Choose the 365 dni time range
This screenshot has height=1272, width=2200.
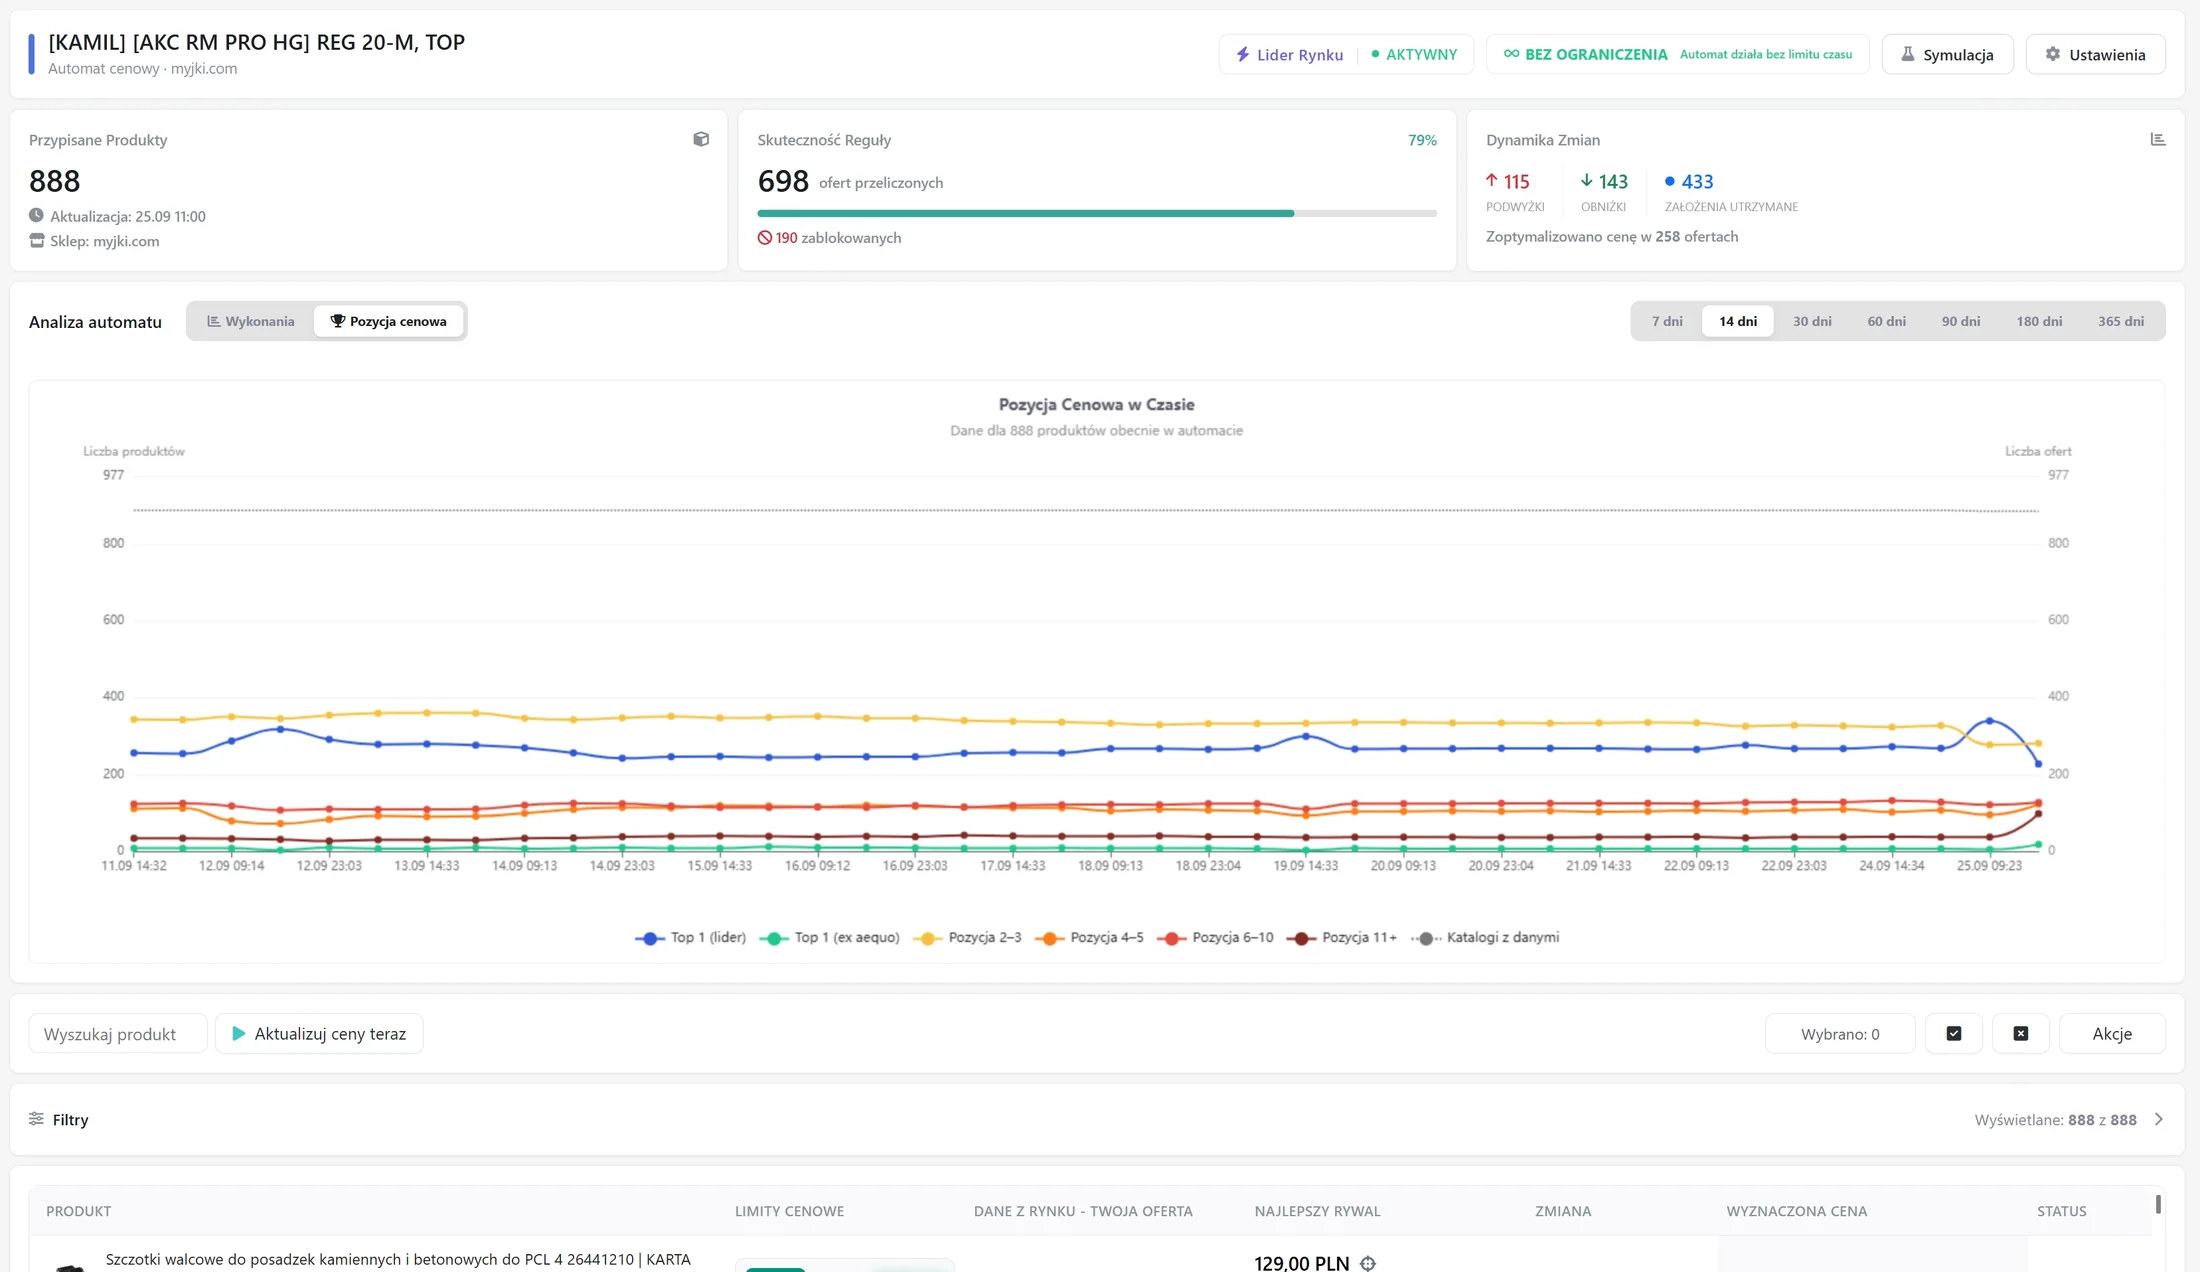pos(2120,321)
